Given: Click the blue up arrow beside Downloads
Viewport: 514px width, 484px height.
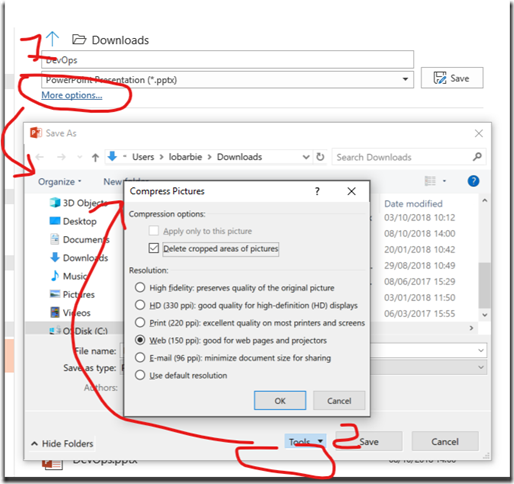Looking at the screenshot, I should point(52,39).
